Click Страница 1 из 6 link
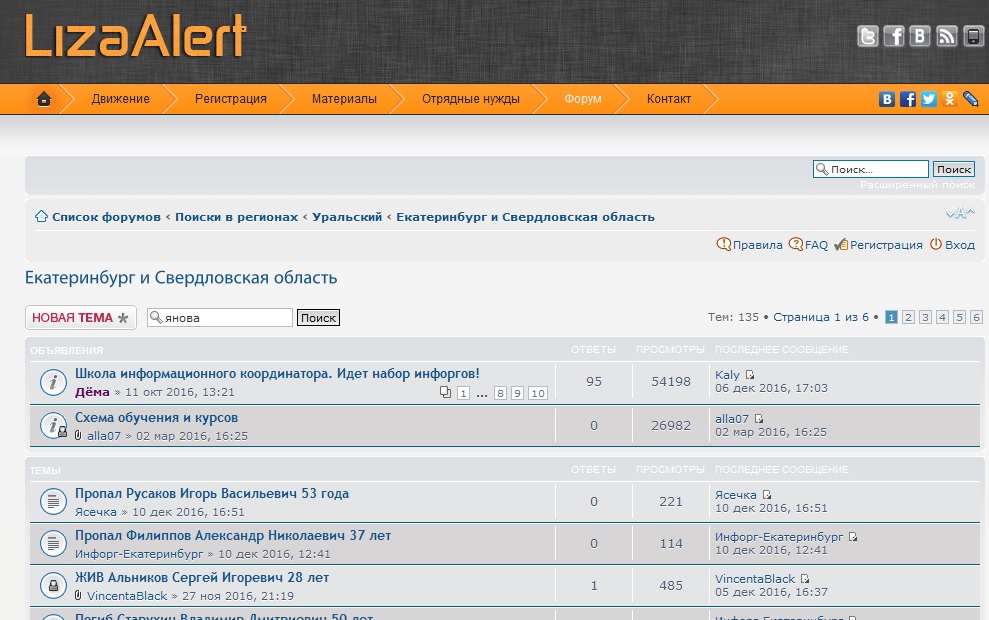 click(821, 317)
